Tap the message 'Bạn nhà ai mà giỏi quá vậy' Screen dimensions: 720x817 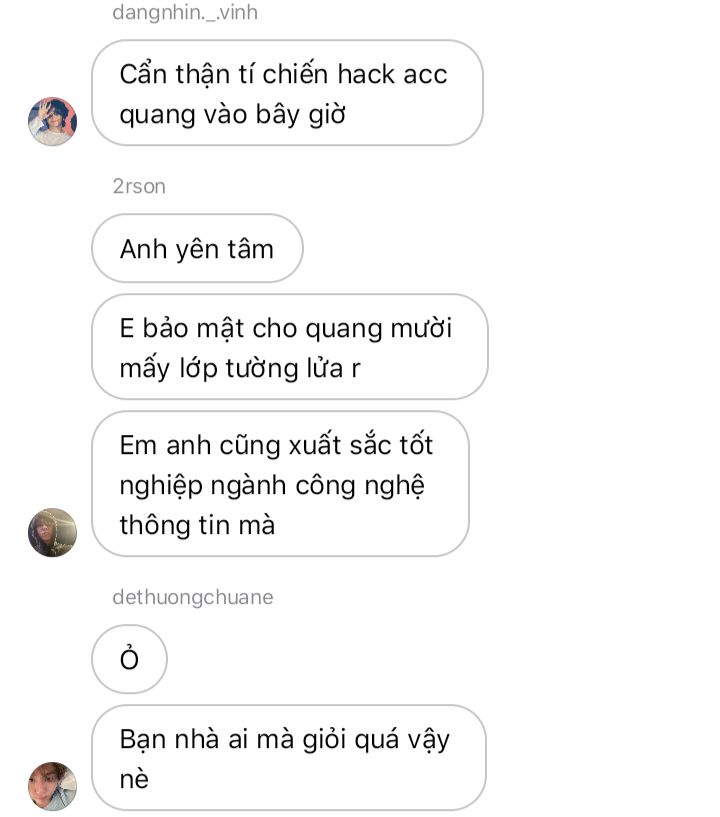289,758
